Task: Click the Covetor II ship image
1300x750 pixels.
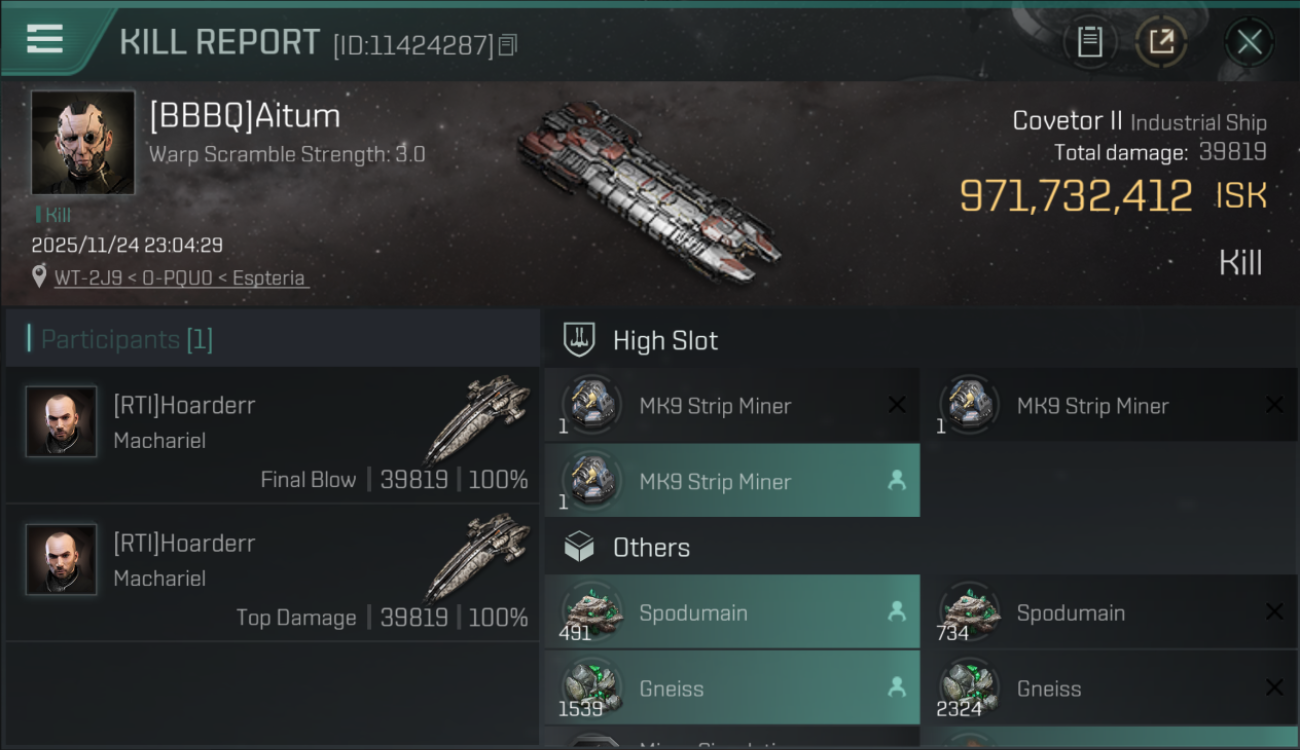Action: 650,190
